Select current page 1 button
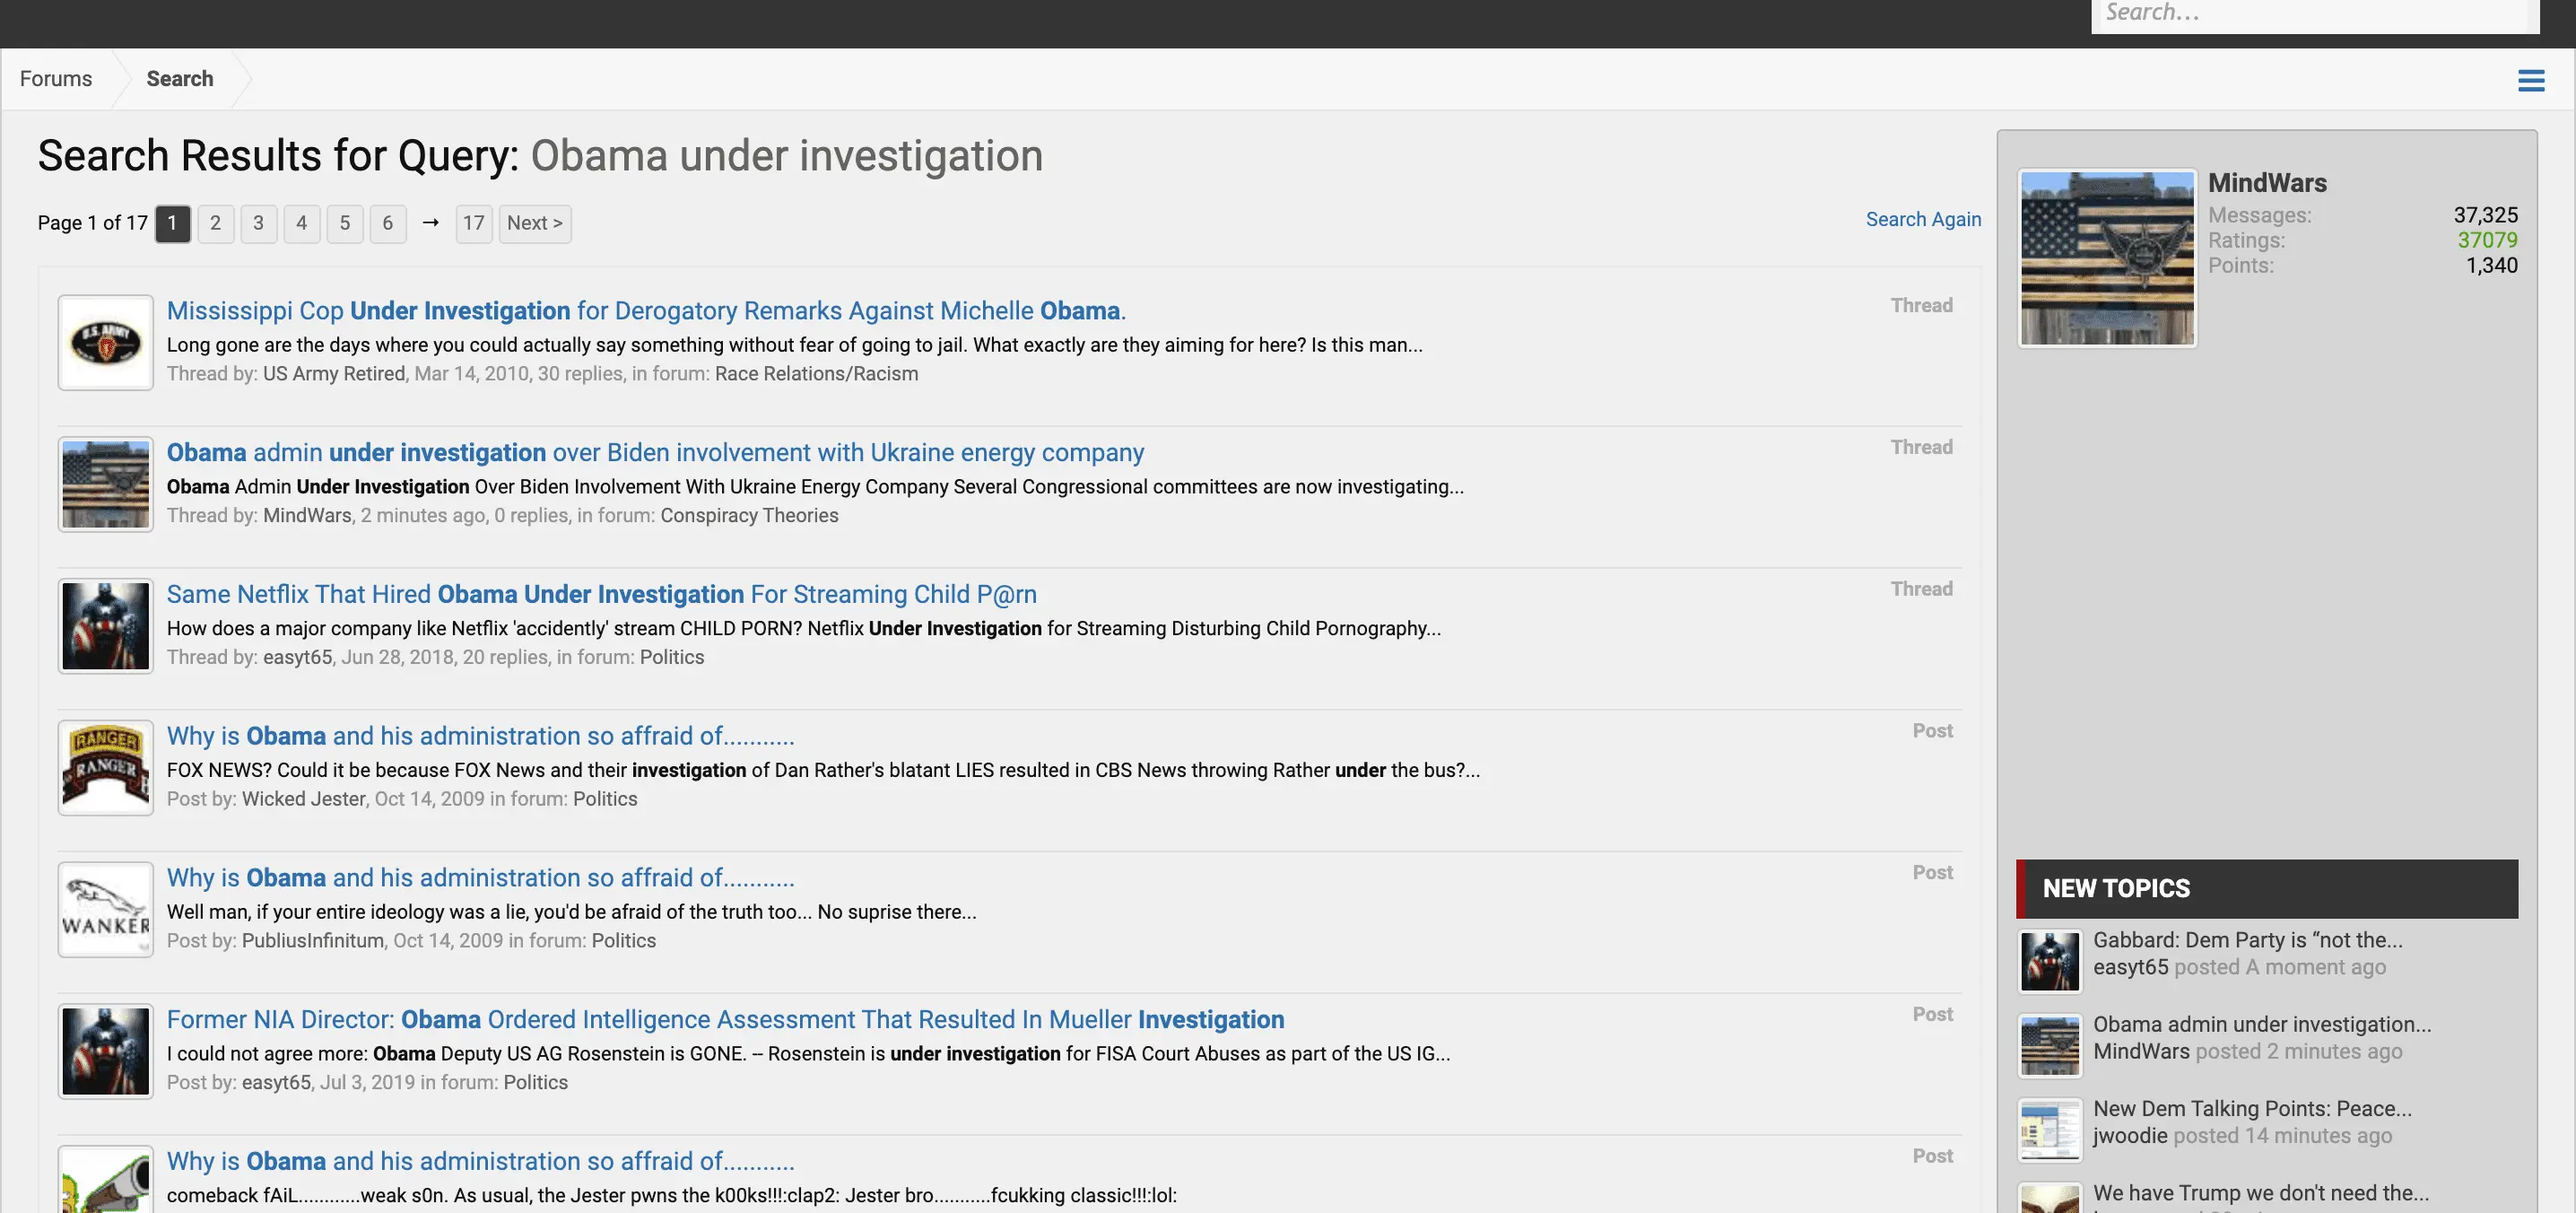 172,223
